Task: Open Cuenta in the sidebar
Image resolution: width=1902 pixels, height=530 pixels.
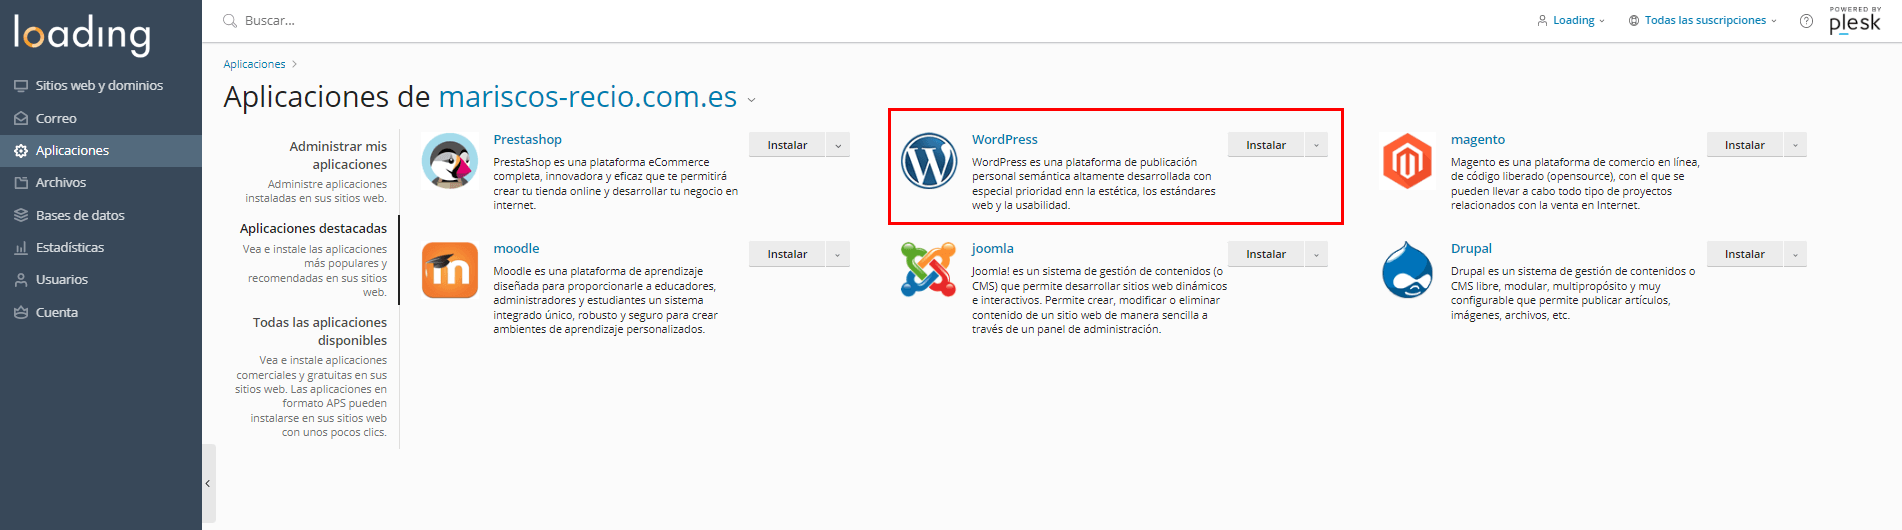Action: [x=101, y=312]
